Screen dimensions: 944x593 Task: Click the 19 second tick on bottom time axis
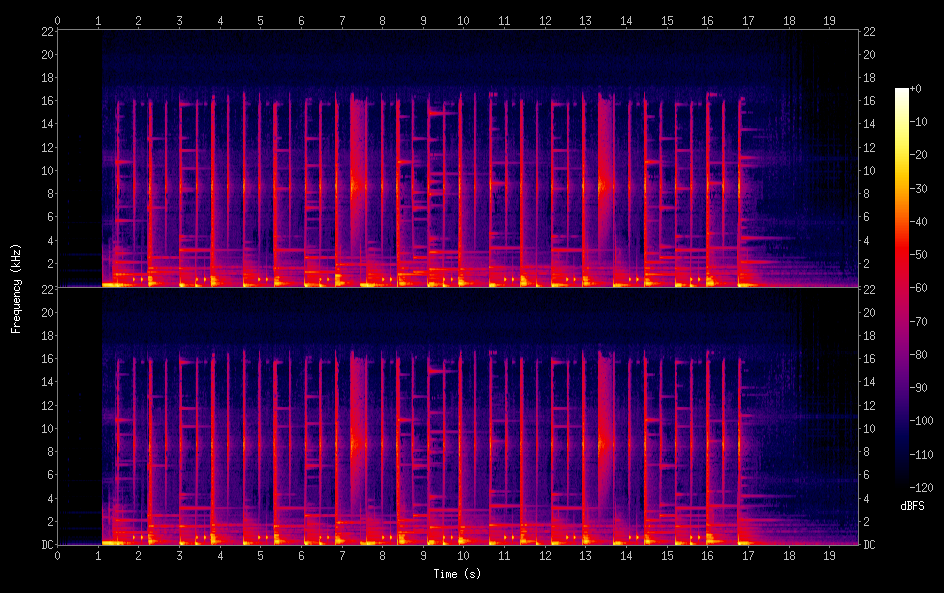tap(828, 554)
